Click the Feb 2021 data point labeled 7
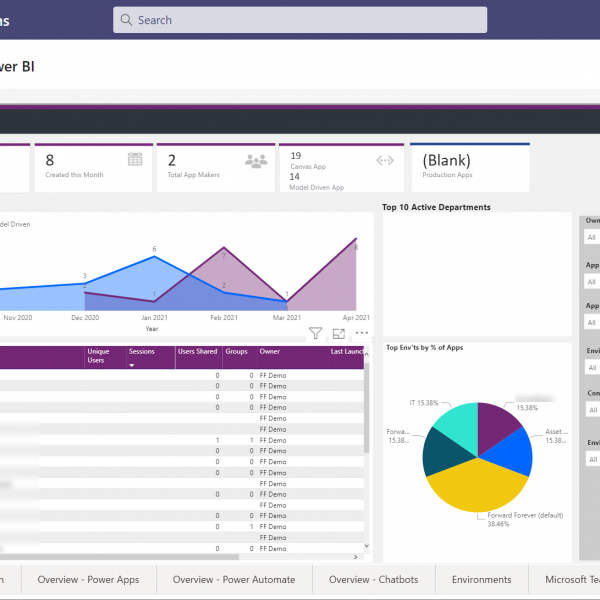 224,247
